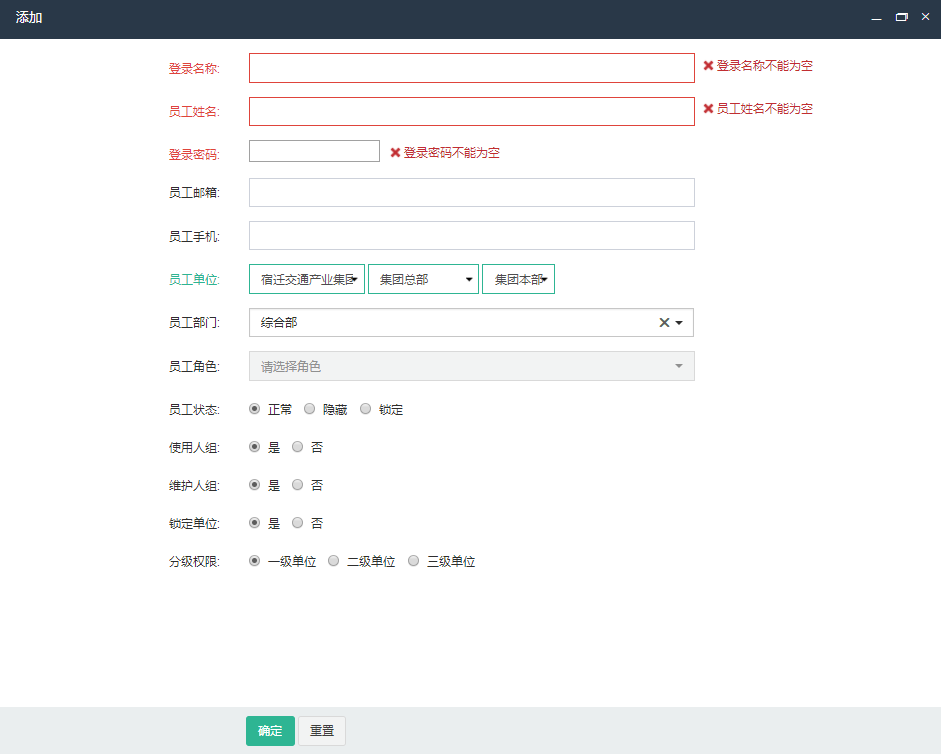Open the 集团本部 dropdown
This screenshot has height=754, width=941.
[x=518, y=280]
